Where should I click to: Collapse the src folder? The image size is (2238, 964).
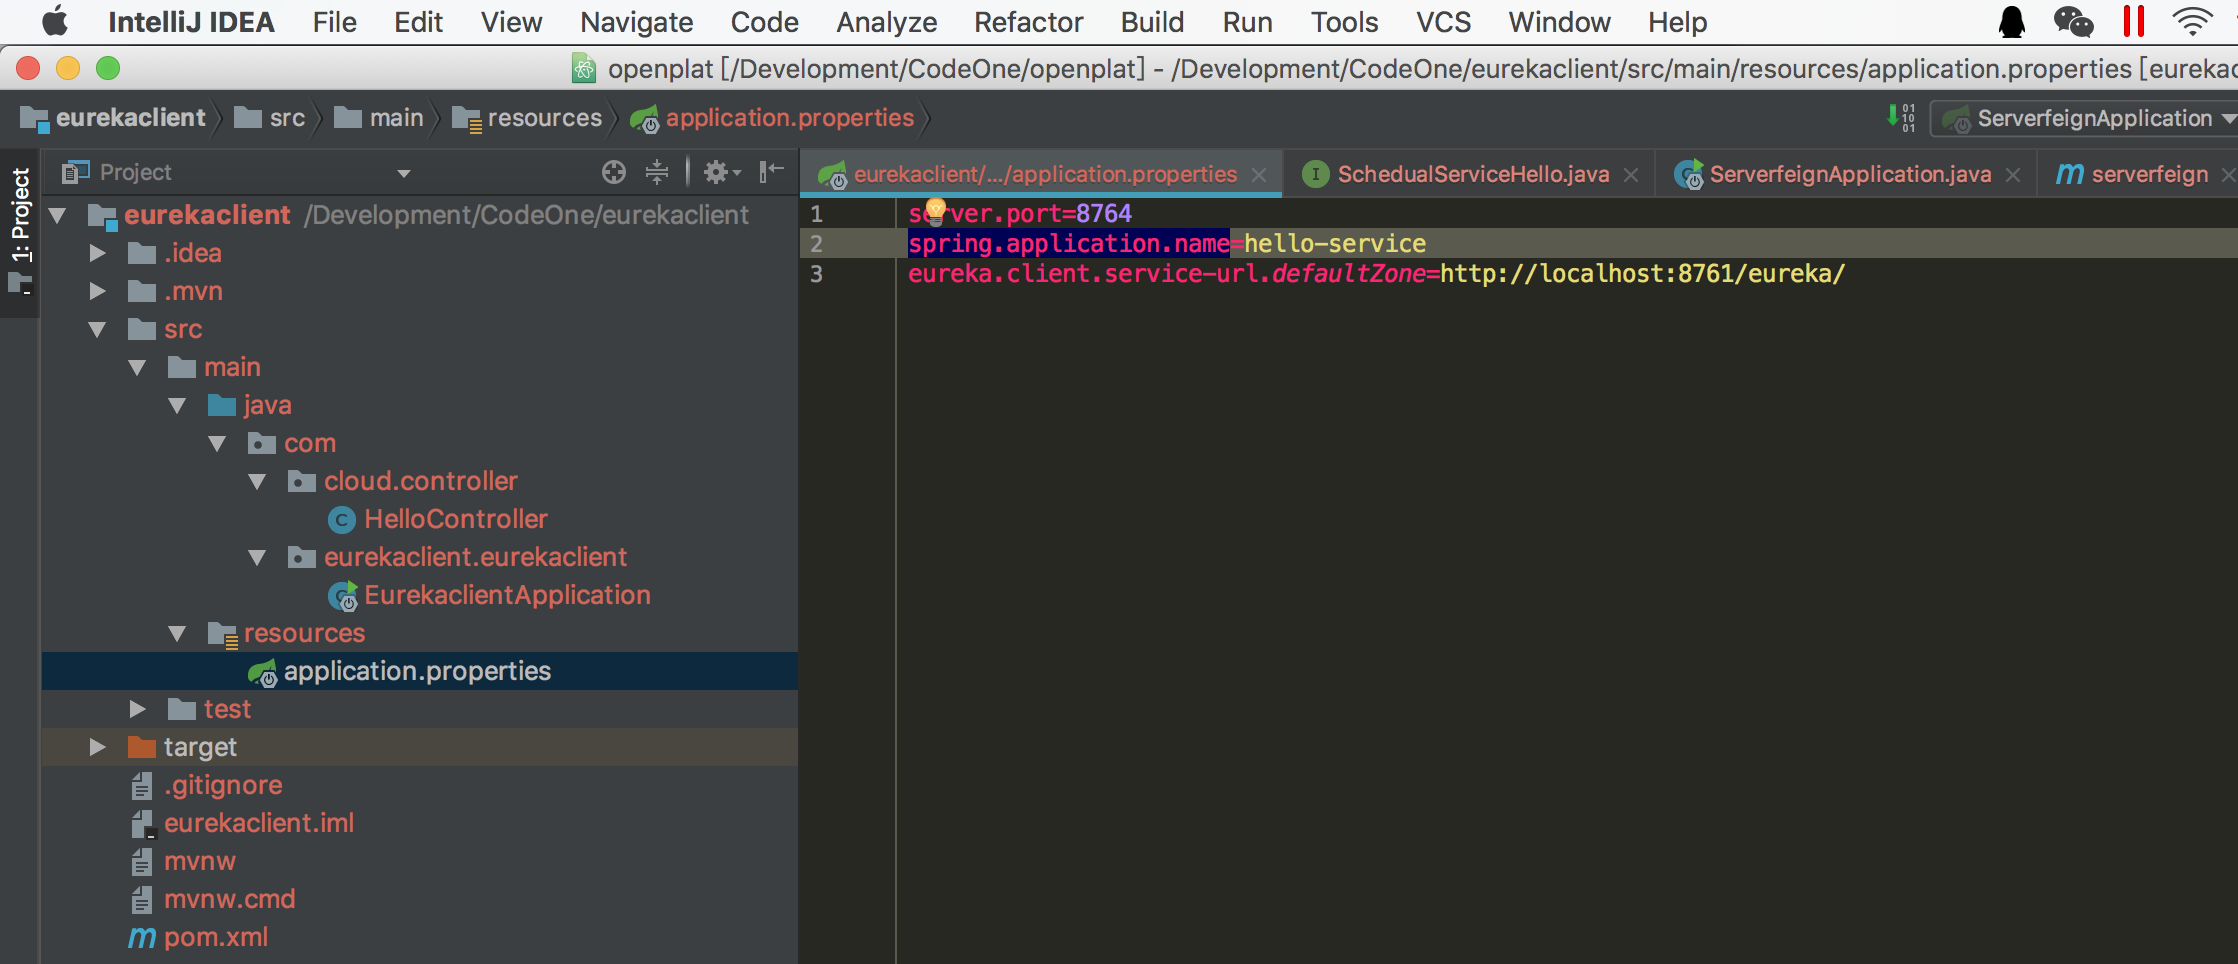click(x=97, y=329)
